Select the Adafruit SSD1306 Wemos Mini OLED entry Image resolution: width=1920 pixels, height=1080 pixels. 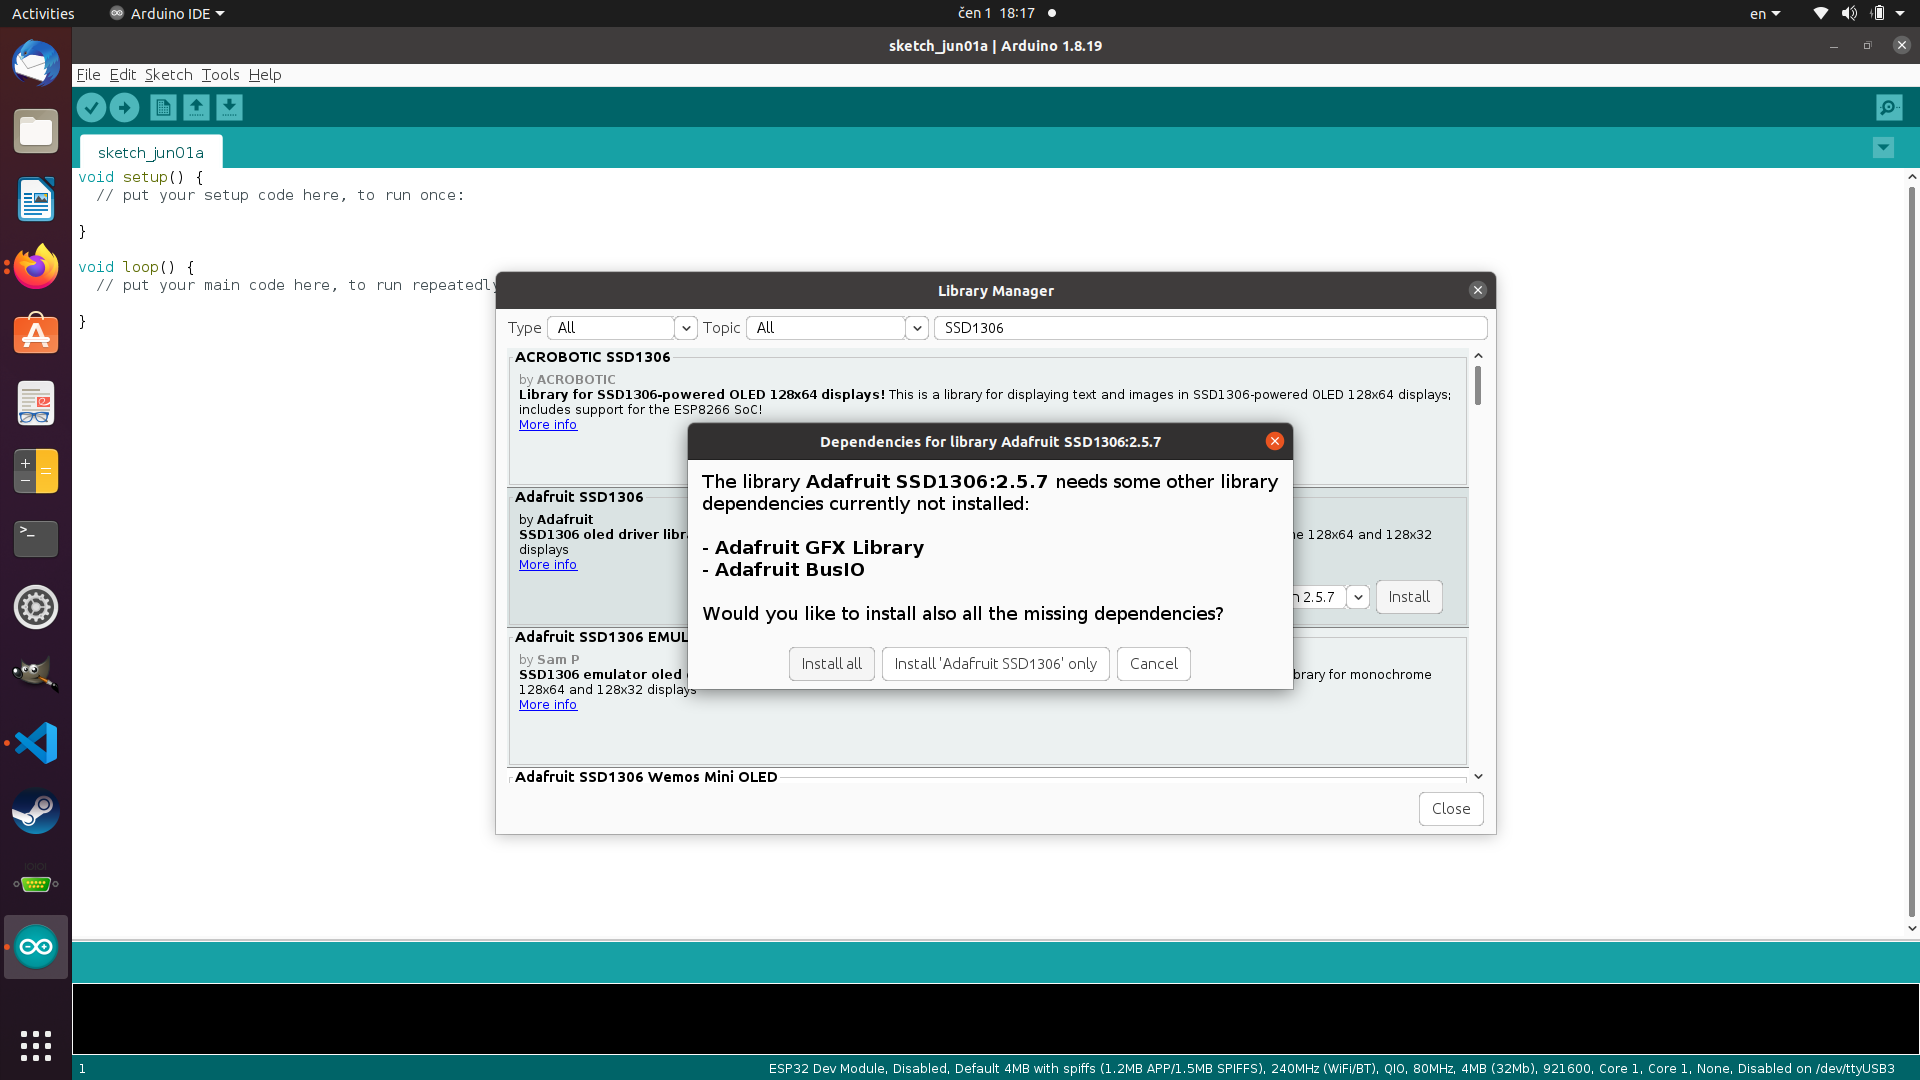point(646,777)
